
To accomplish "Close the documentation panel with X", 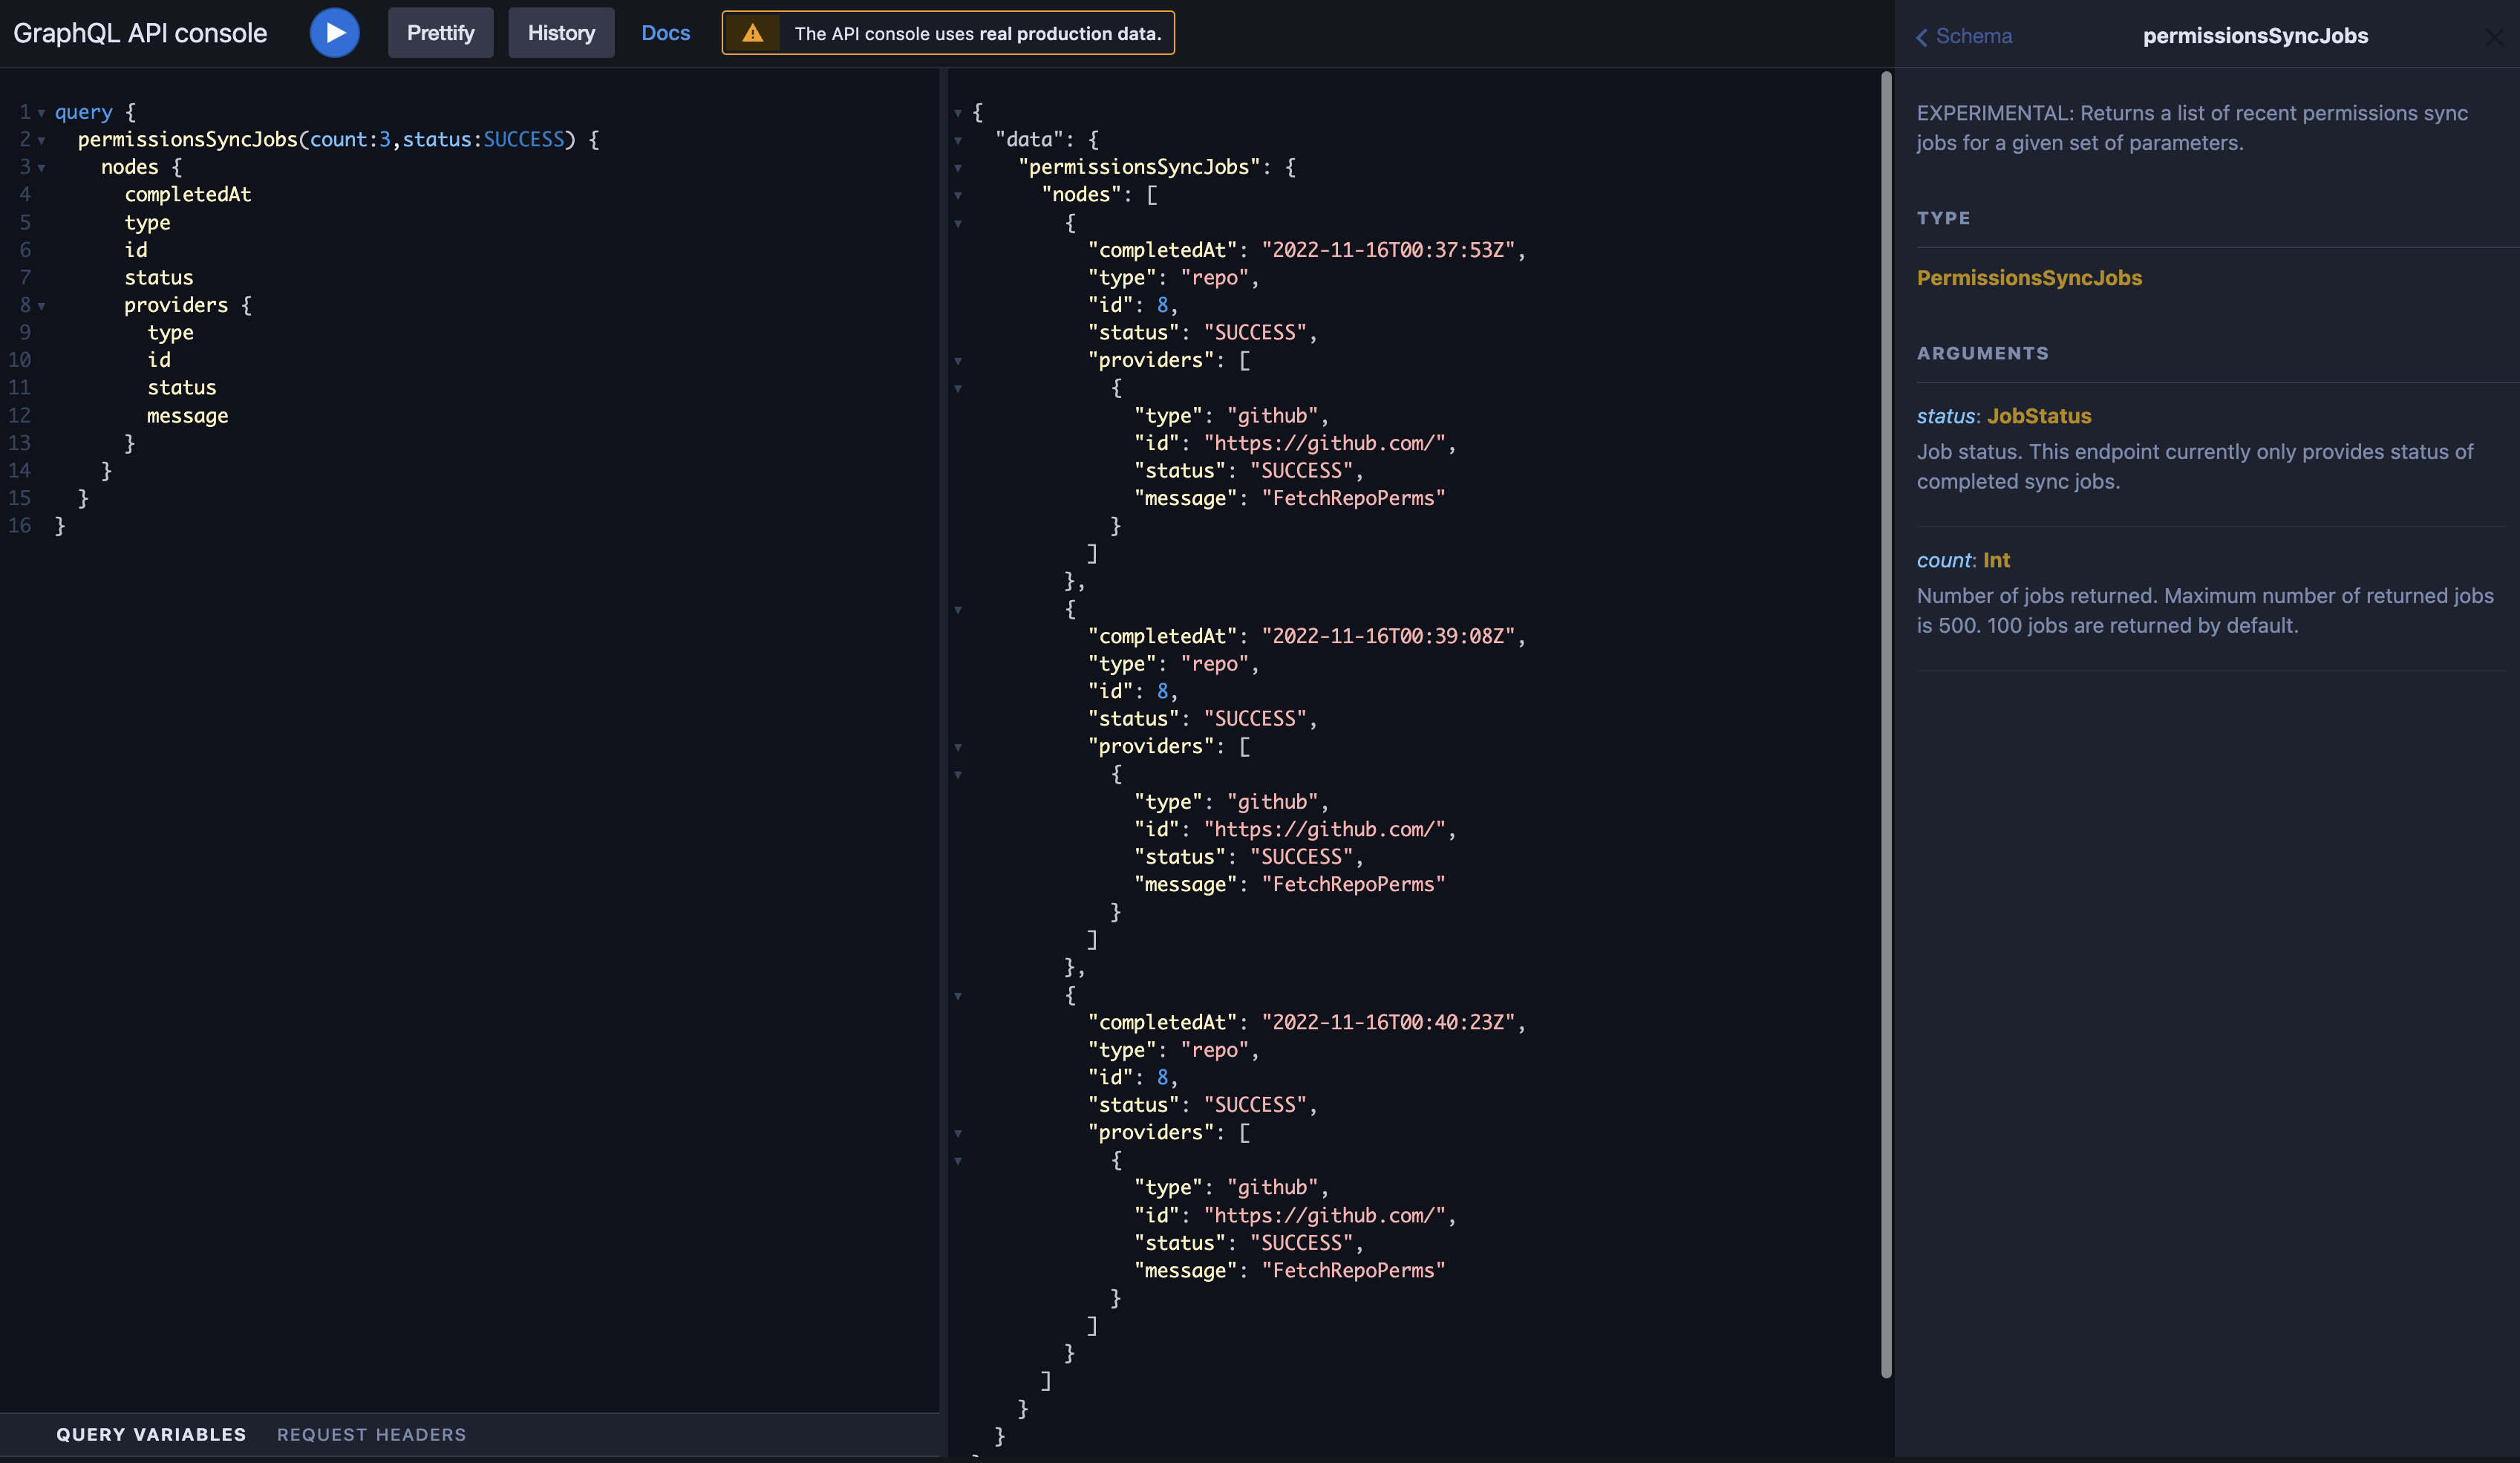I will (2494, 37).
